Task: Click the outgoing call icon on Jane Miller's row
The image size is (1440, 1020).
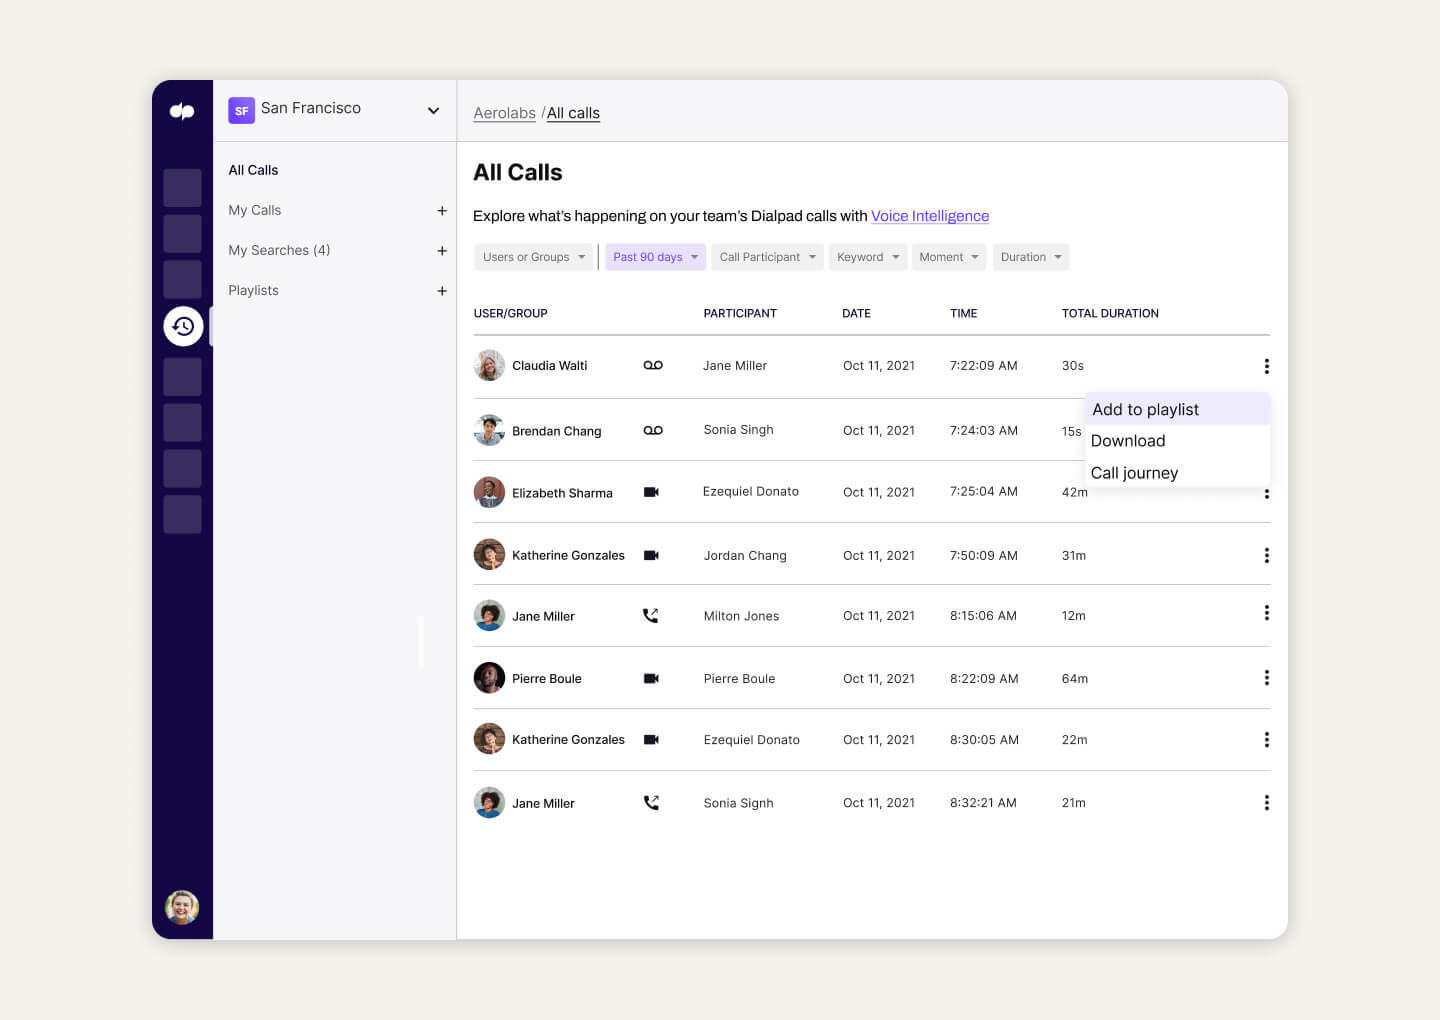Action: (x=651, y=616)
